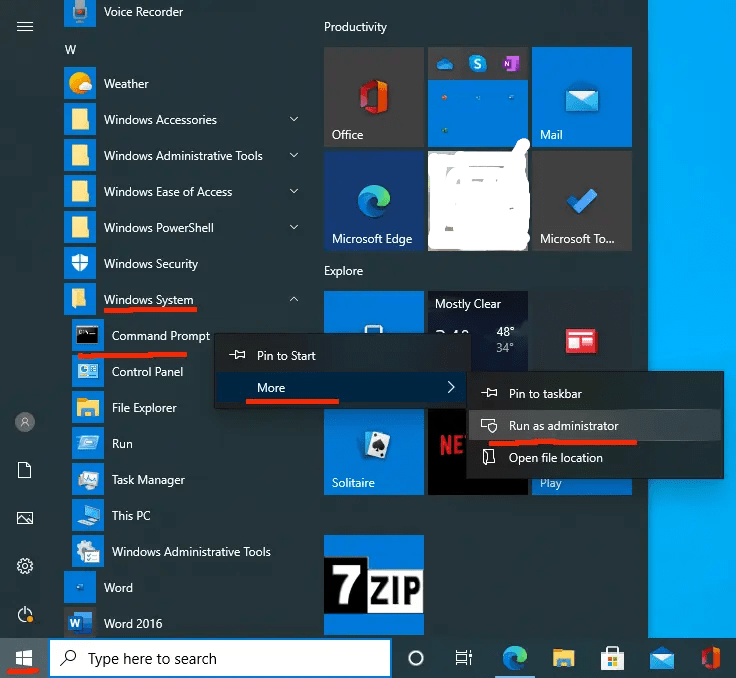Open Settings gear in Start sidebar
Viewport: 736px width, 678px height.
pyautogui.click(x=25, y=566)
